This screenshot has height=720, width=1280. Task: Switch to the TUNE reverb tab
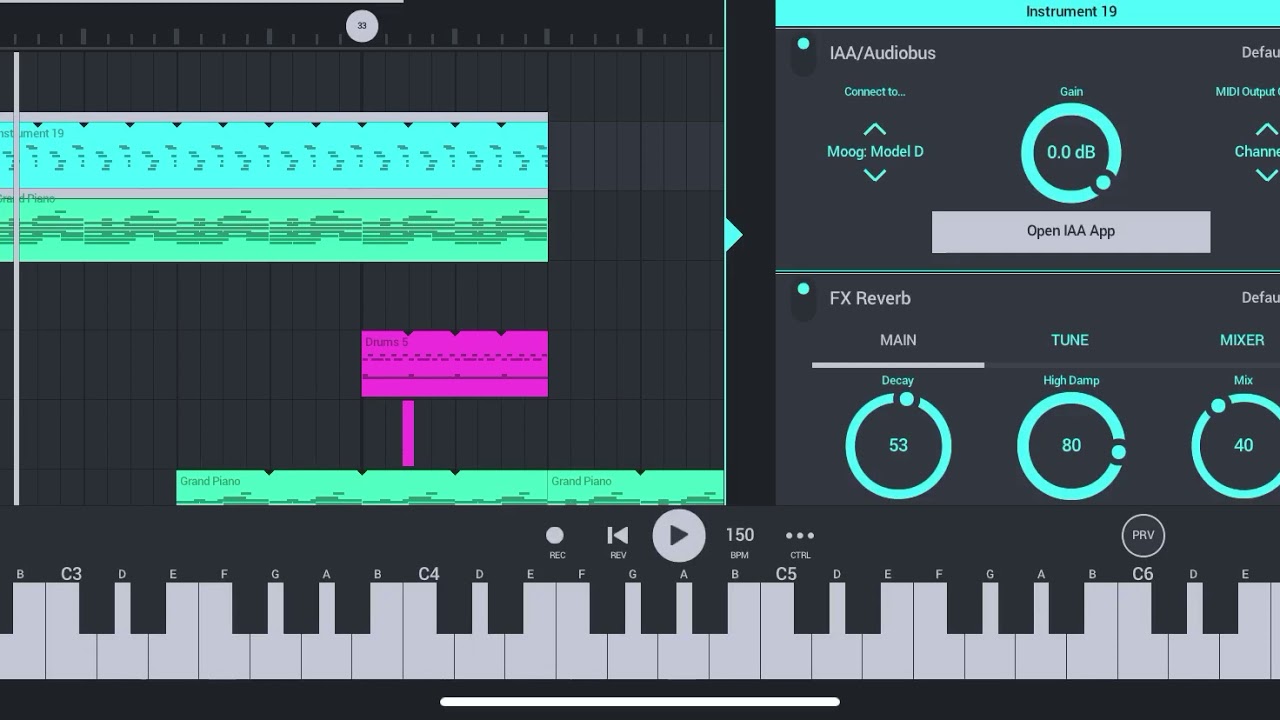[1070, 340]
